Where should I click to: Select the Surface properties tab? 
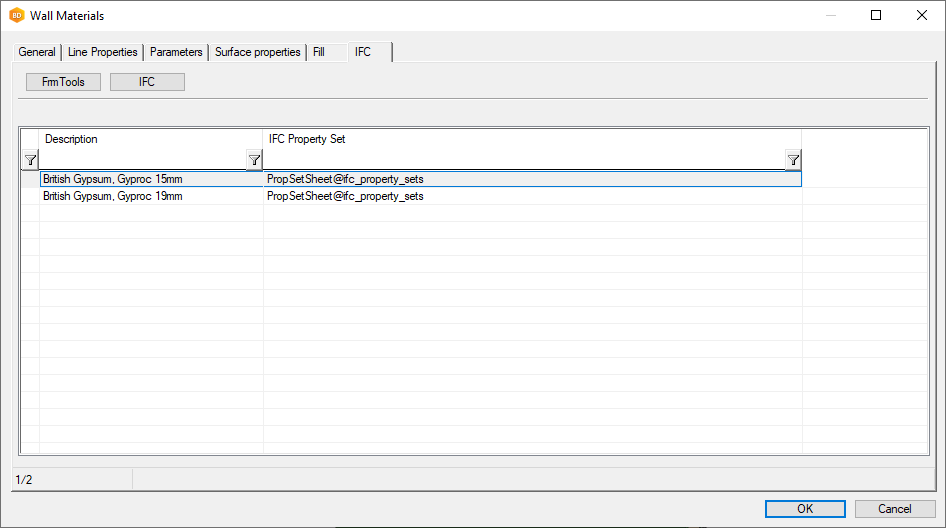[x=257, y=52]
